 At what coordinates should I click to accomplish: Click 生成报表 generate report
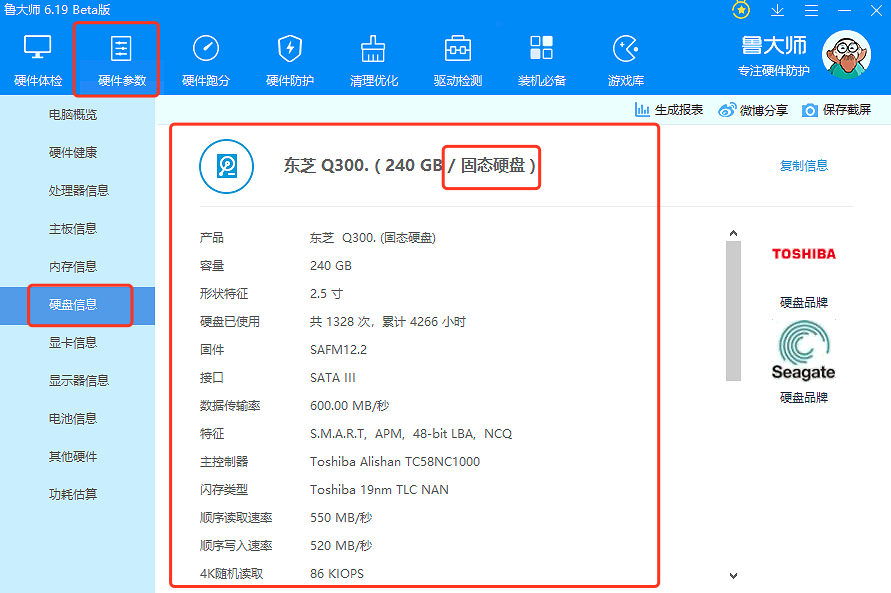[669, 110]
